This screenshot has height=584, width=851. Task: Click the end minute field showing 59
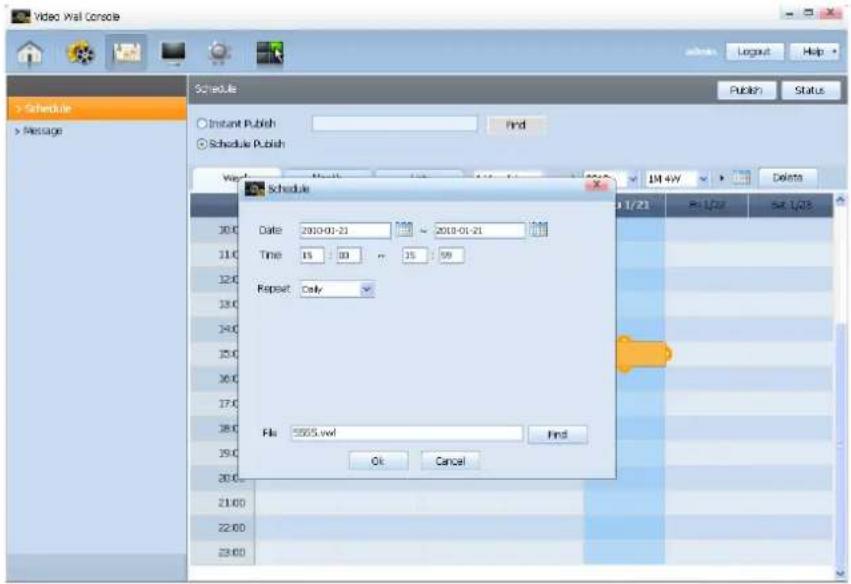[452, 255]
